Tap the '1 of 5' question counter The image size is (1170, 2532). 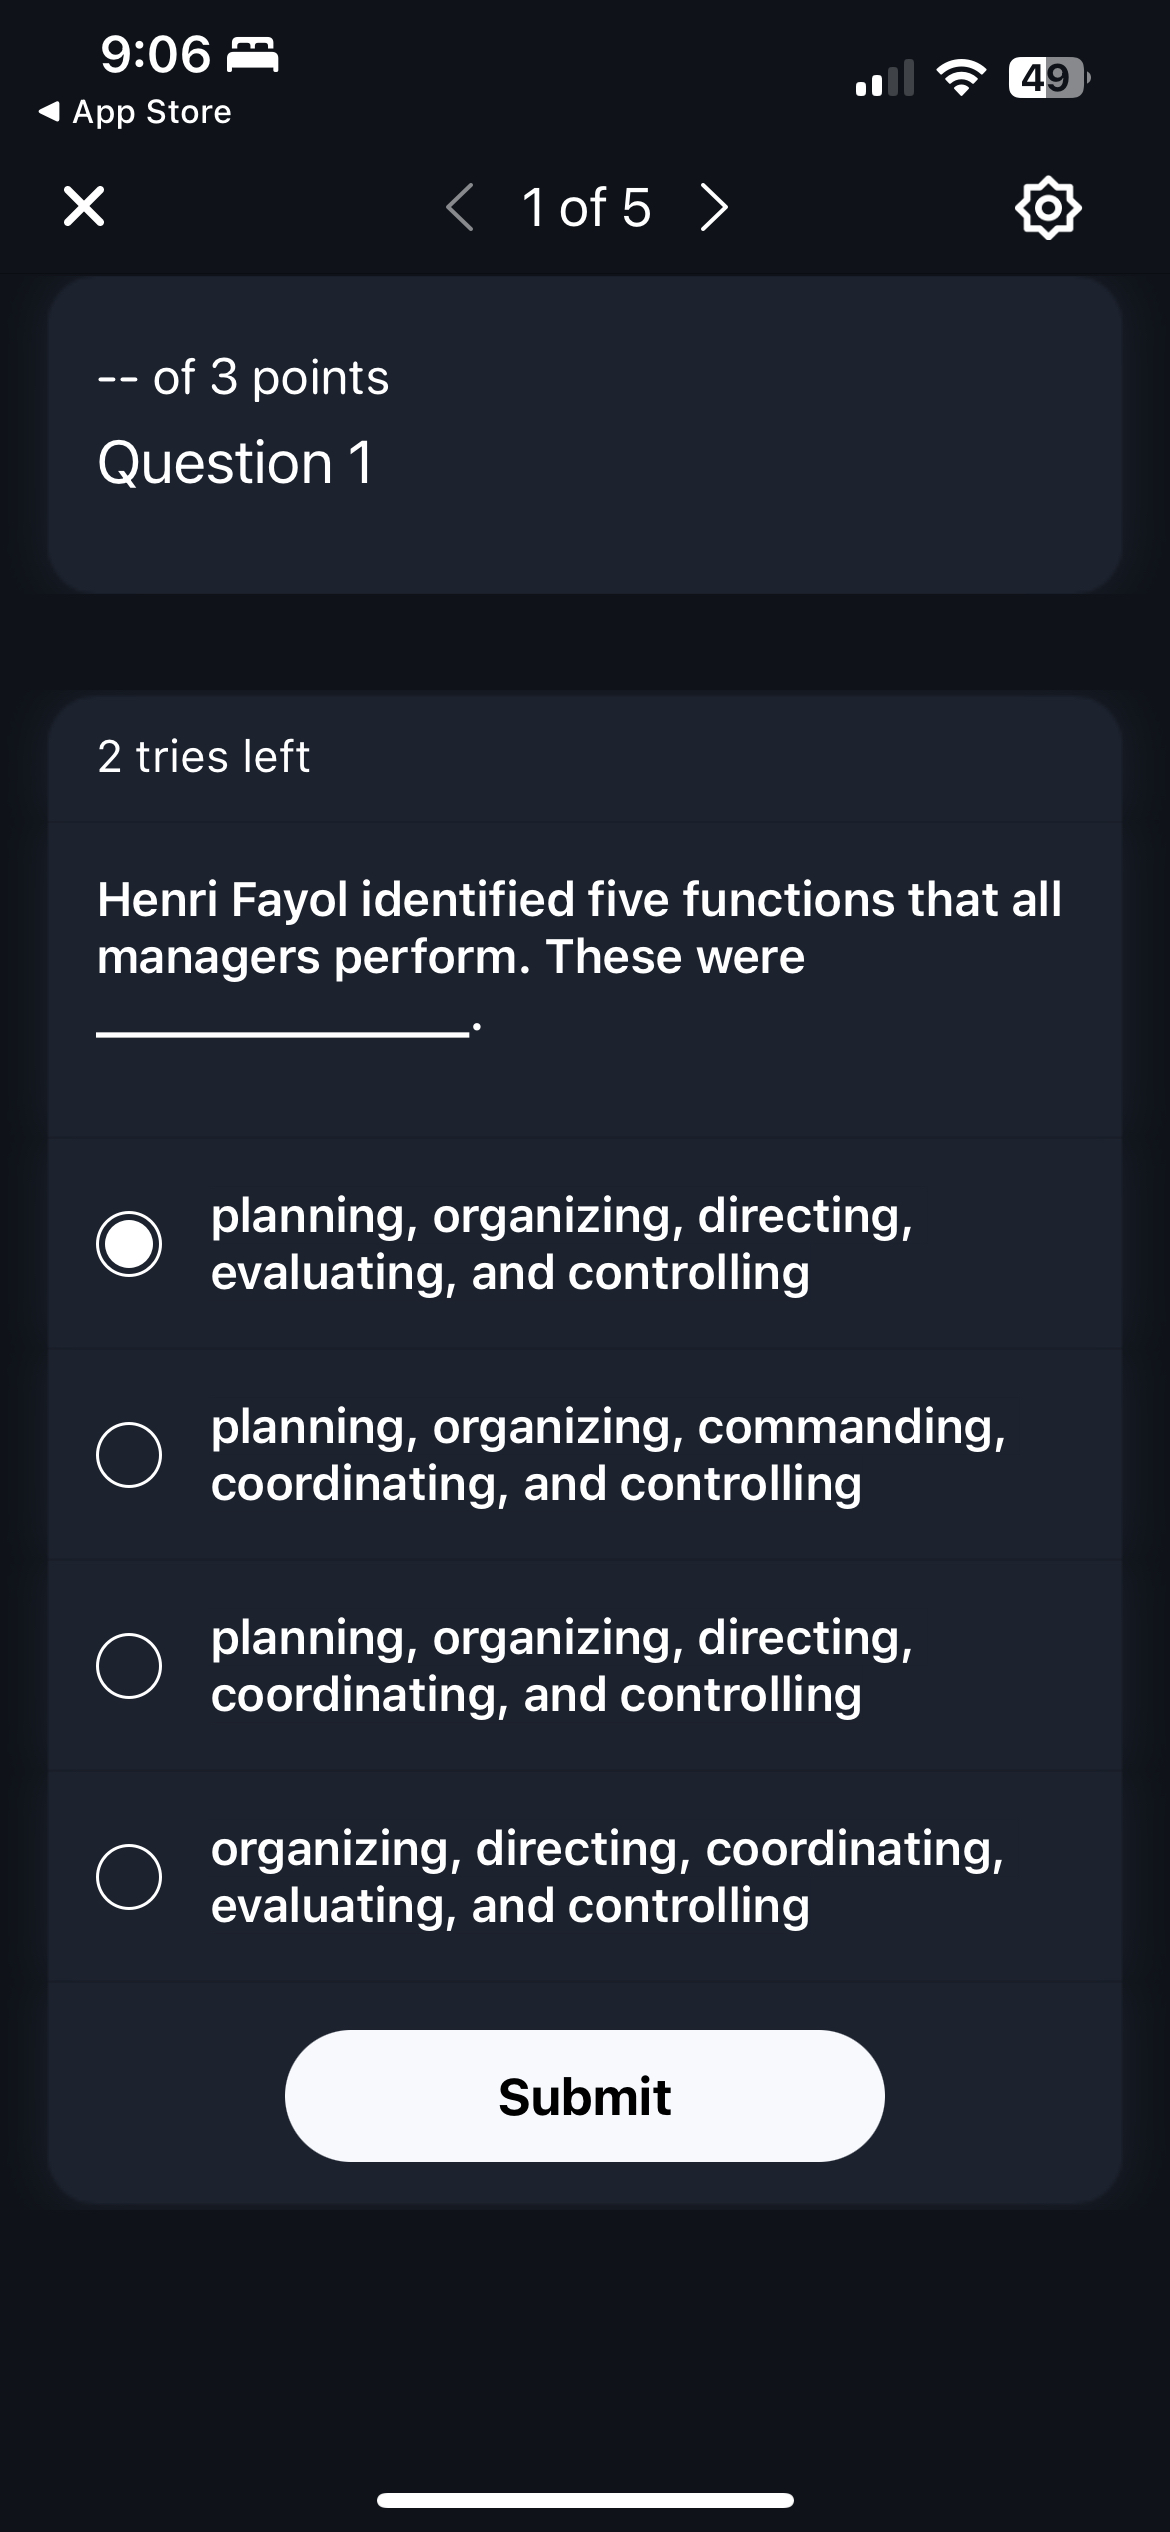click(x=586, y=208)
